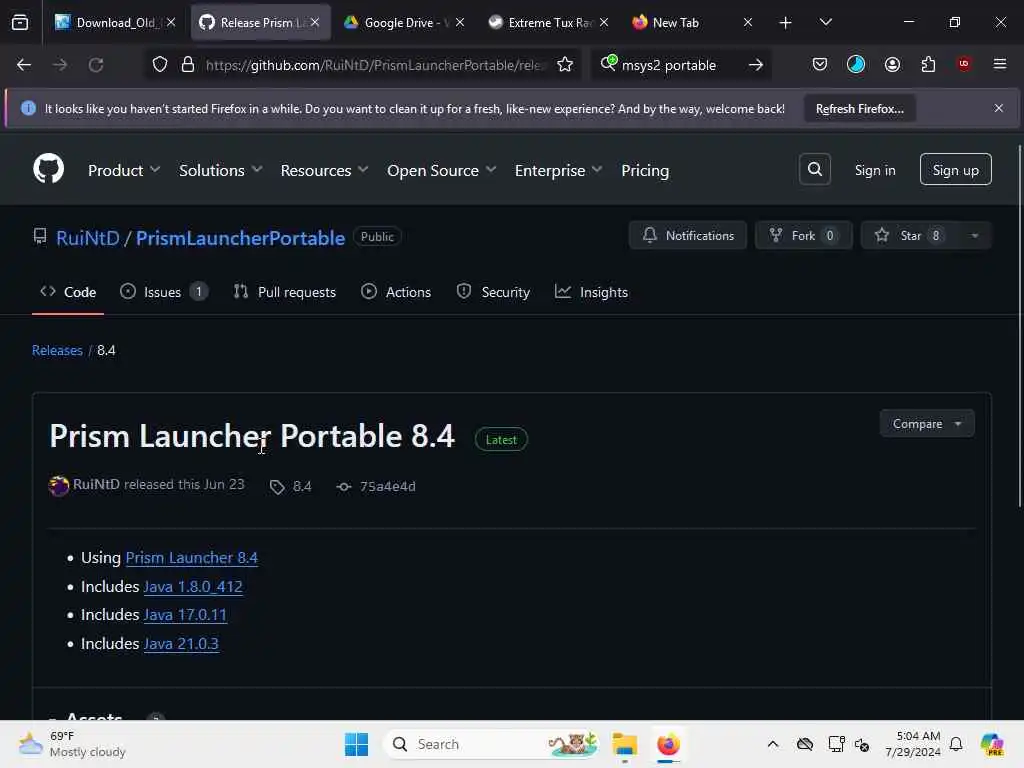Star the PrismLauncherPortable repository
This screenshot has width=1024, height=768.
910,236
